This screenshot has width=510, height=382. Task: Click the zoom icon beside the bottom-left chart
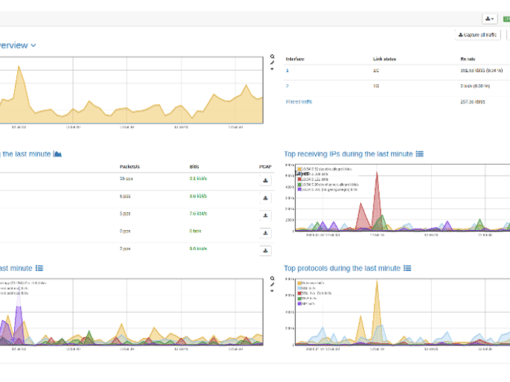272,278
